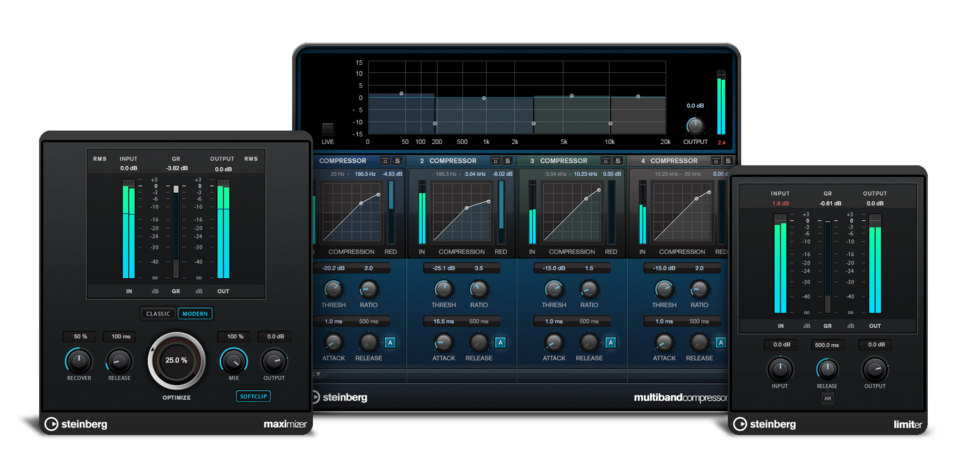The width and height of the screenshot is (960, 465).
Task: Click band 4 gain handle in frequency graph
Action: (x=638, y=96)
